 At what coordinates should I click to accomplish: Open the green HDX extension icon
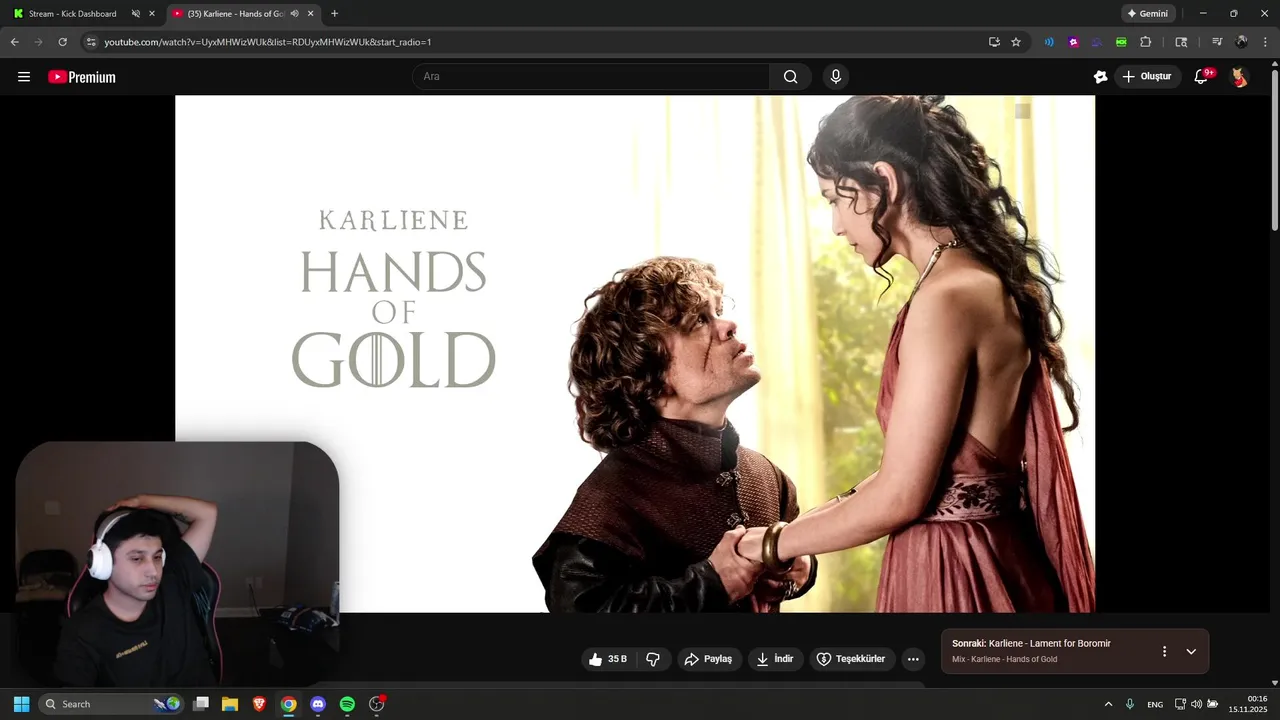[x=1121, y=42]
